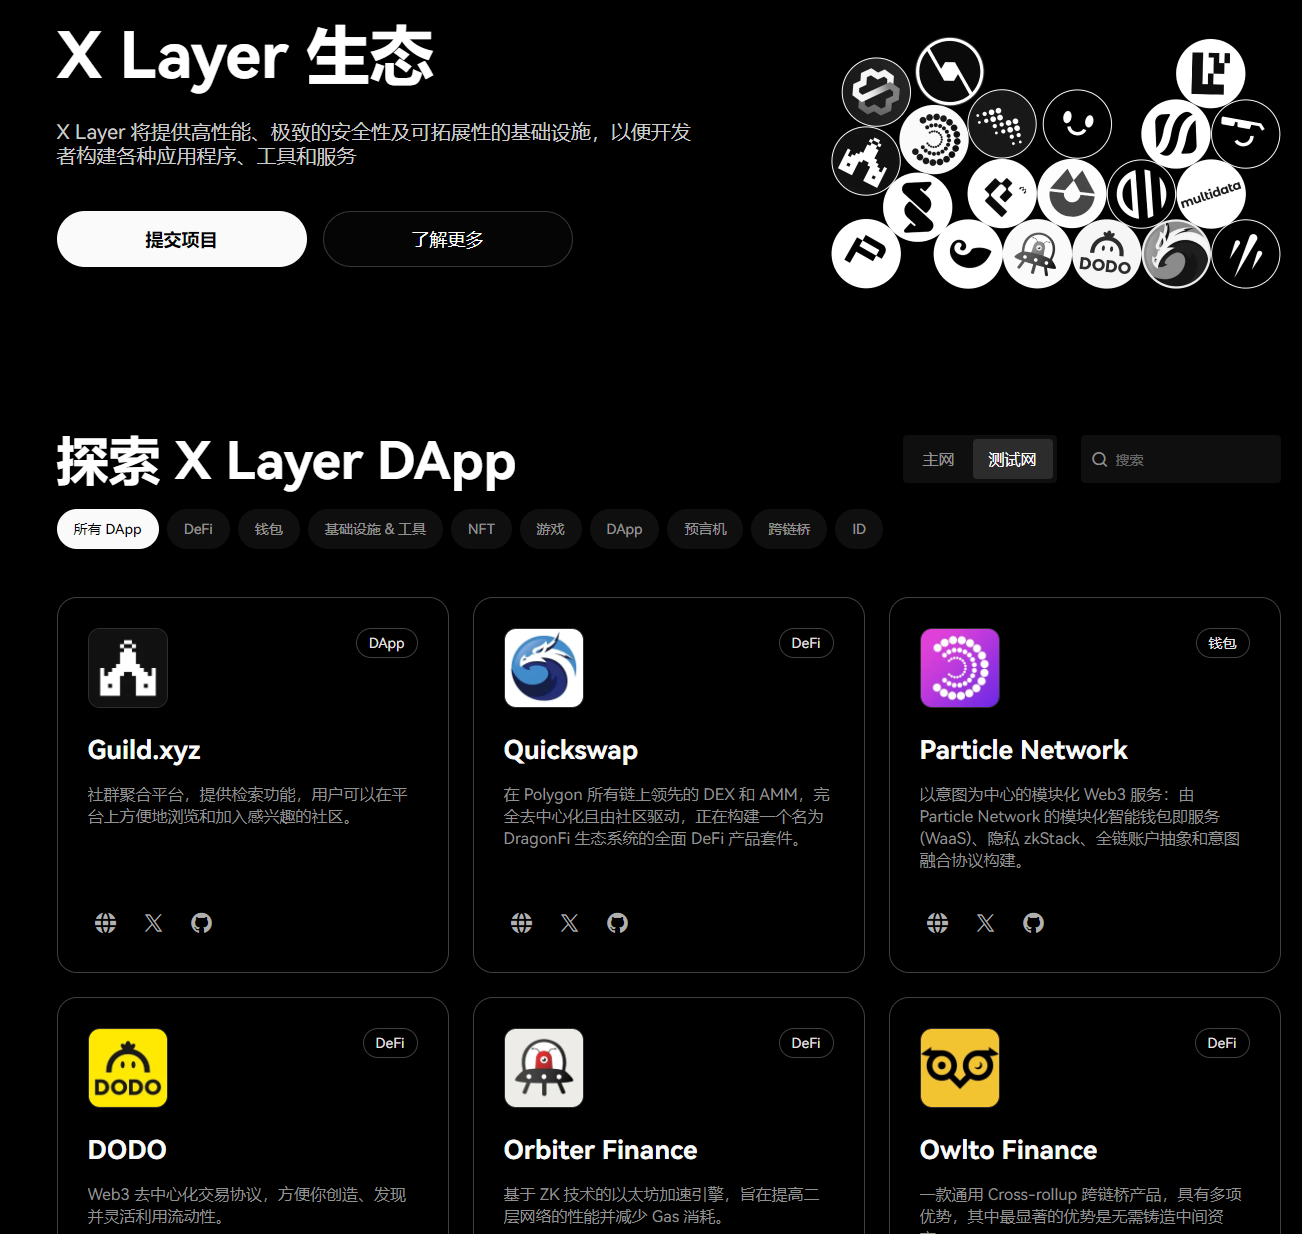Click the 了解更多 button
This screenshot has height=1234, width=1302.
pyautogui.click(x=448, y=239)
